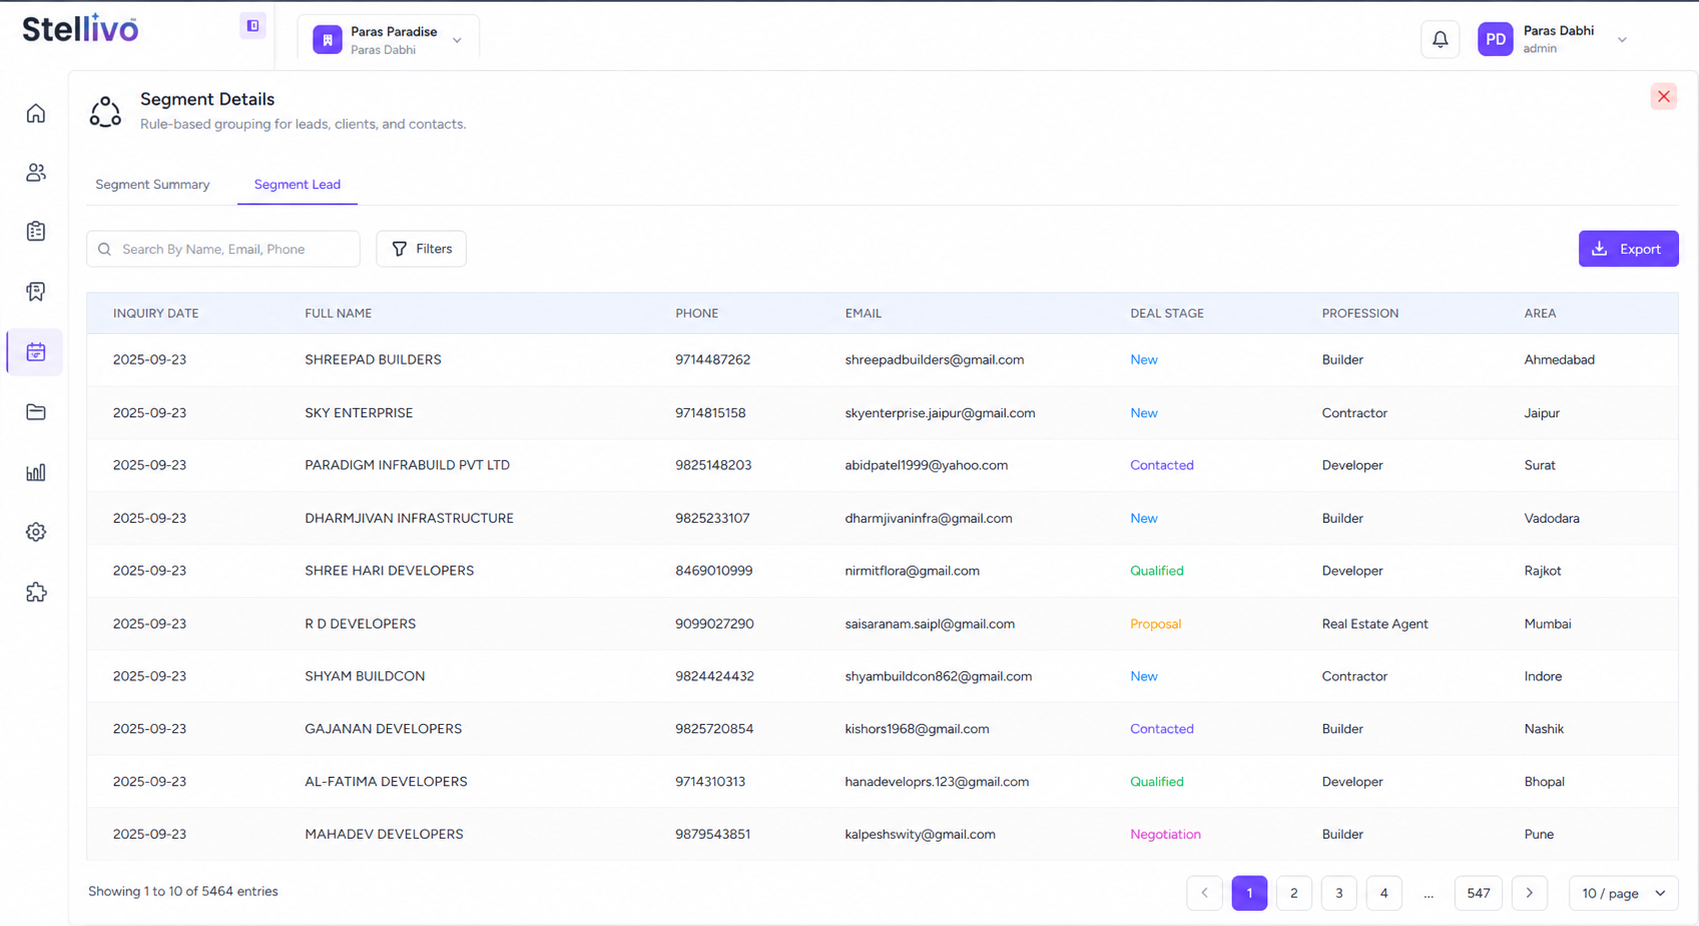This screenshot has width=1699, height=926.
Task: Select the SHREEPAD BUILDERS row name
Action: coord(373,360)
